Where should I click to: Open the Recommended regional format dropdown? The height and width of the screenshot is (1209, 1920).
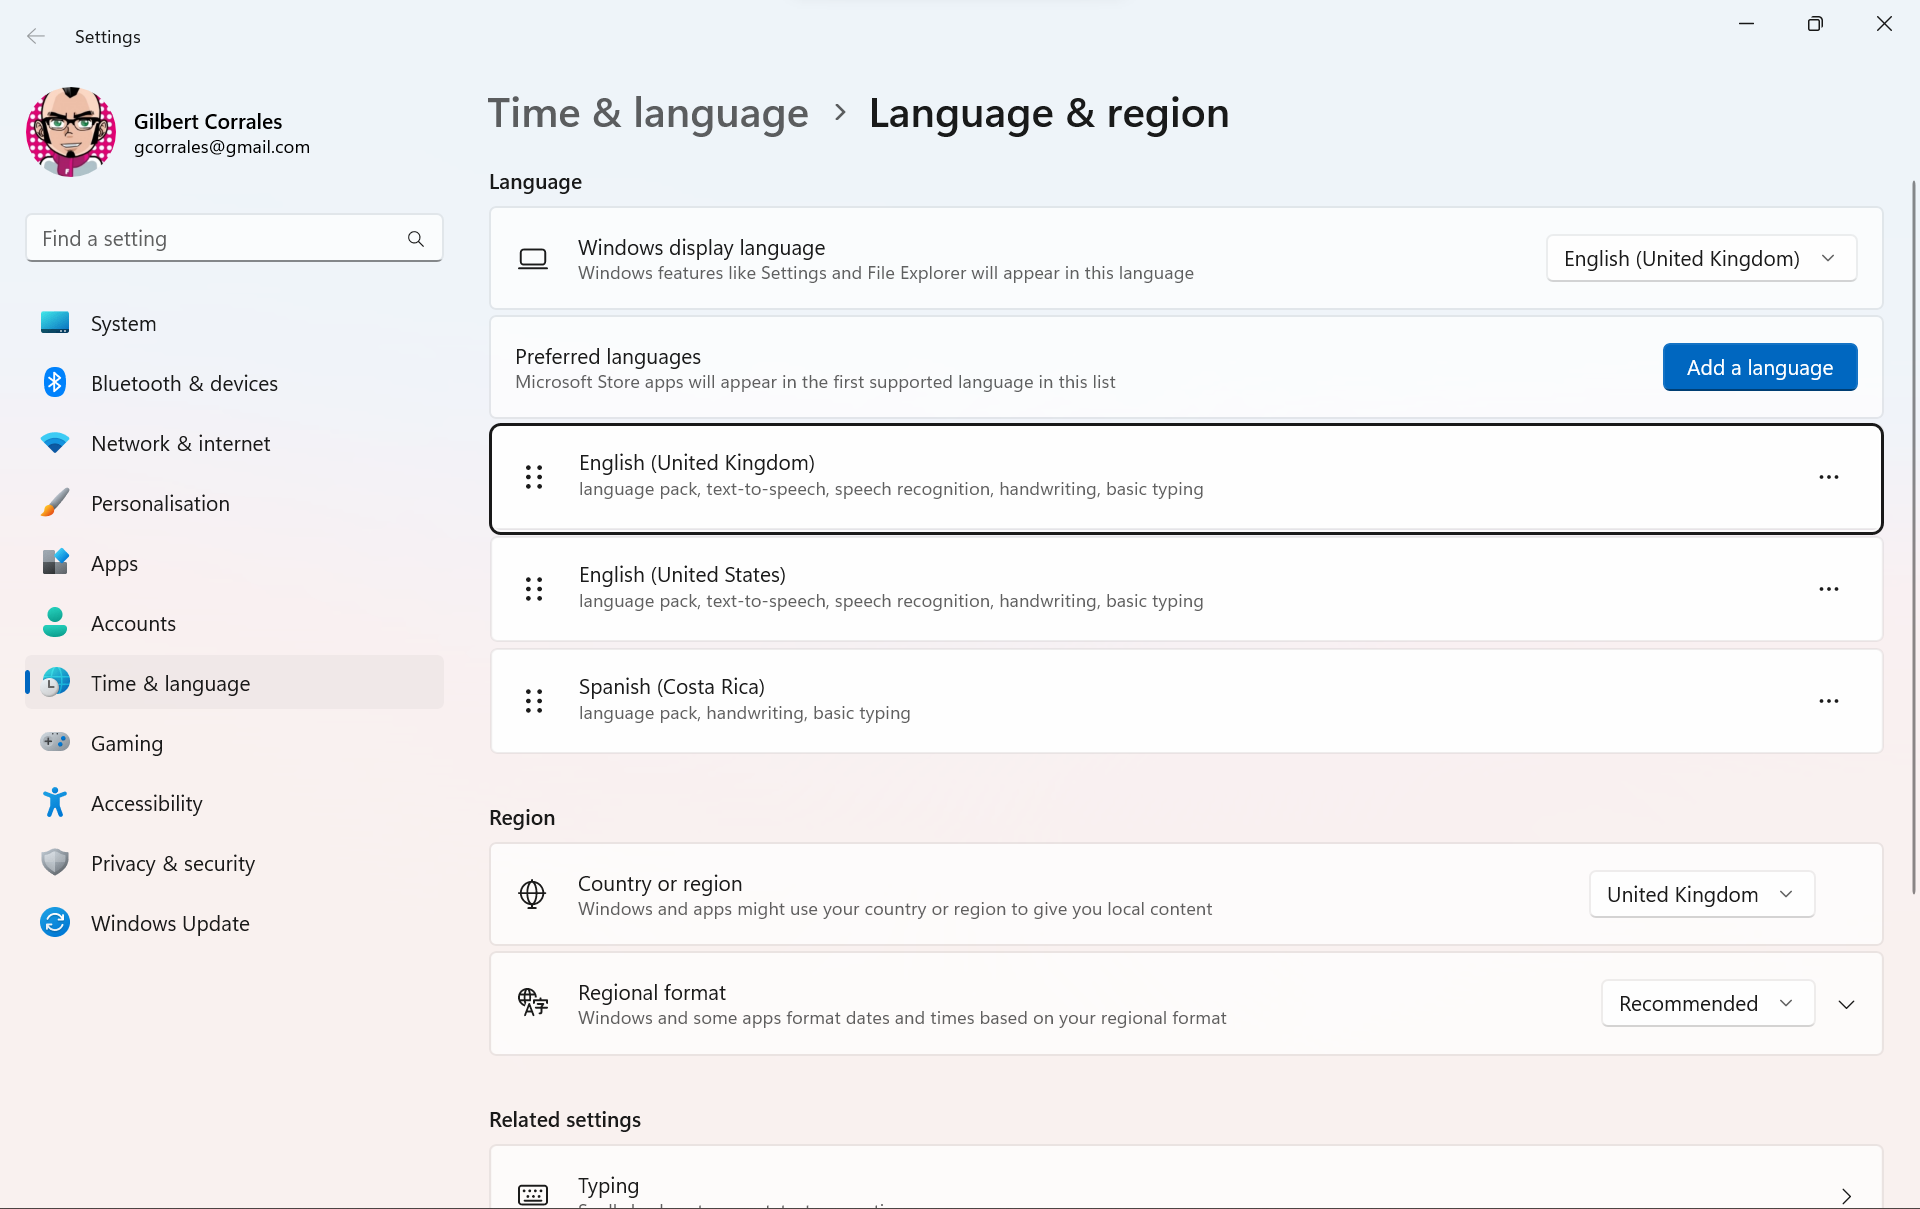click(x=1707, y=1003)
